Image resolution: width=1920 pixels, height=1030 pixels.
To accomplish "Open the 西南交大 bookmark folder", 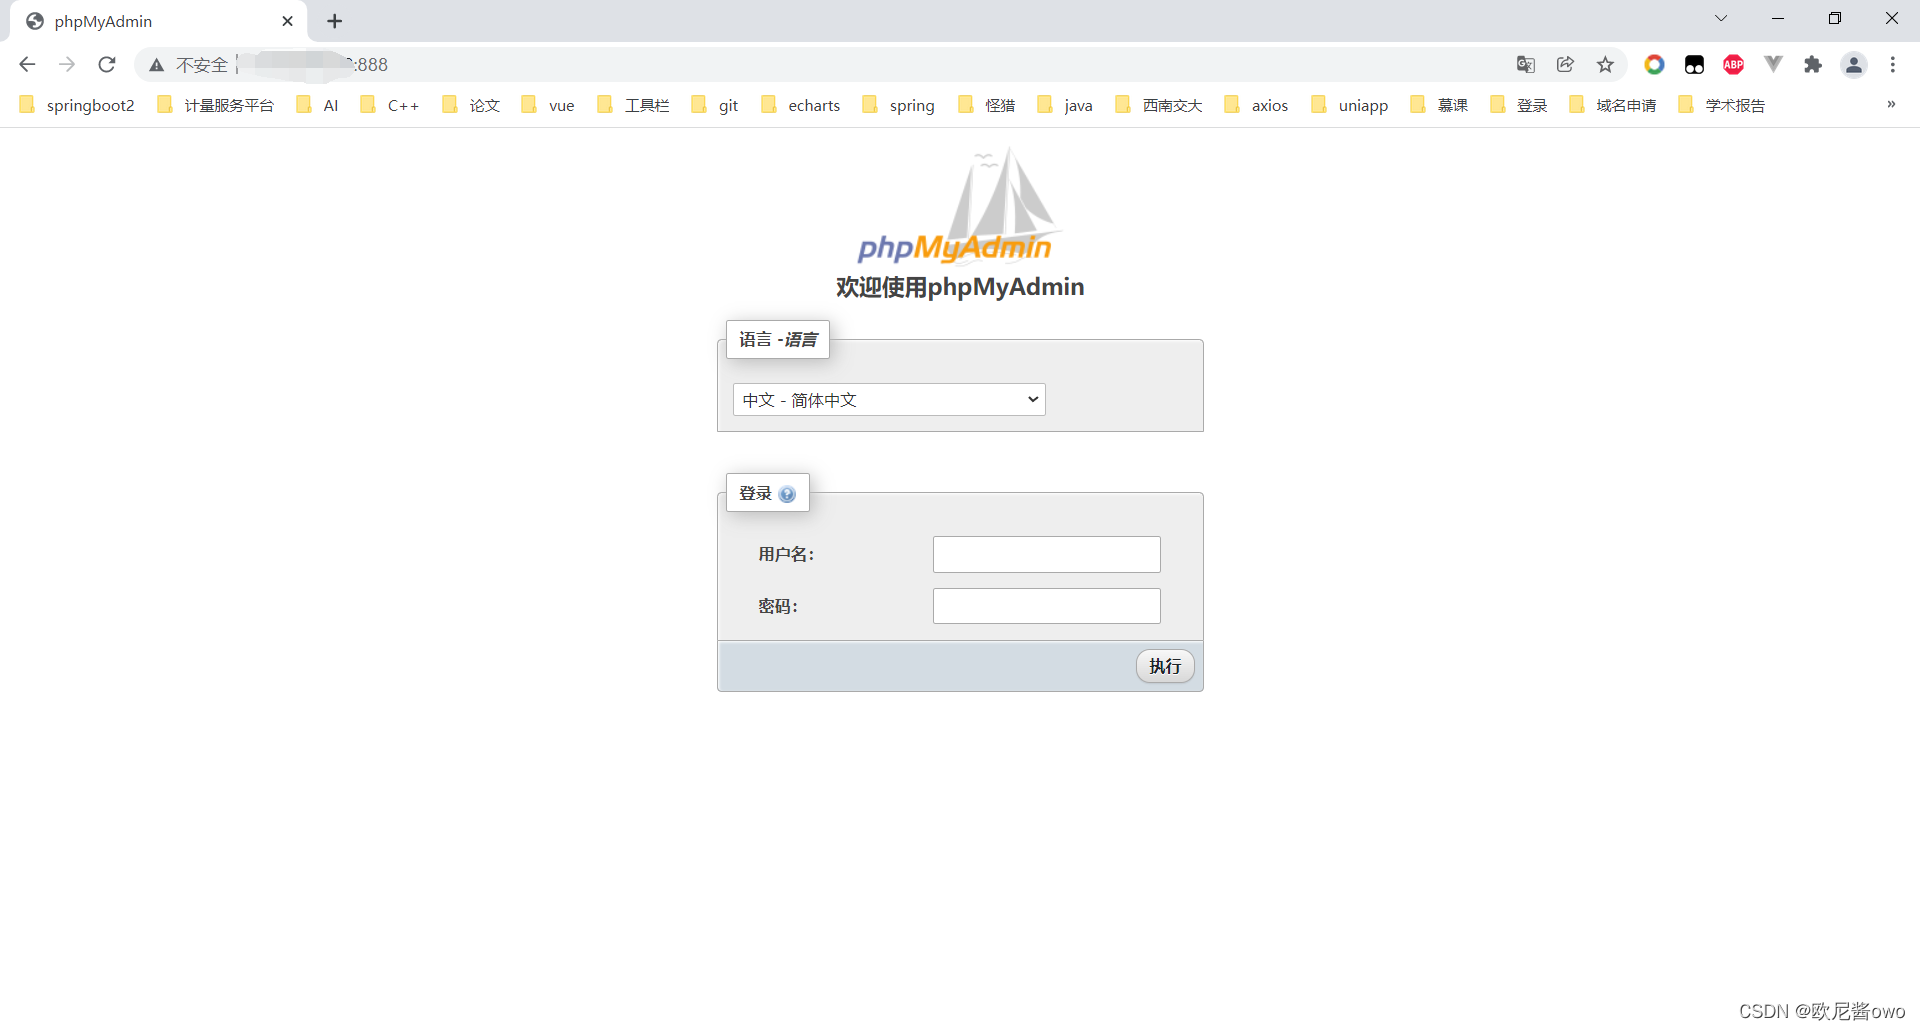I will coord(1159,105).
